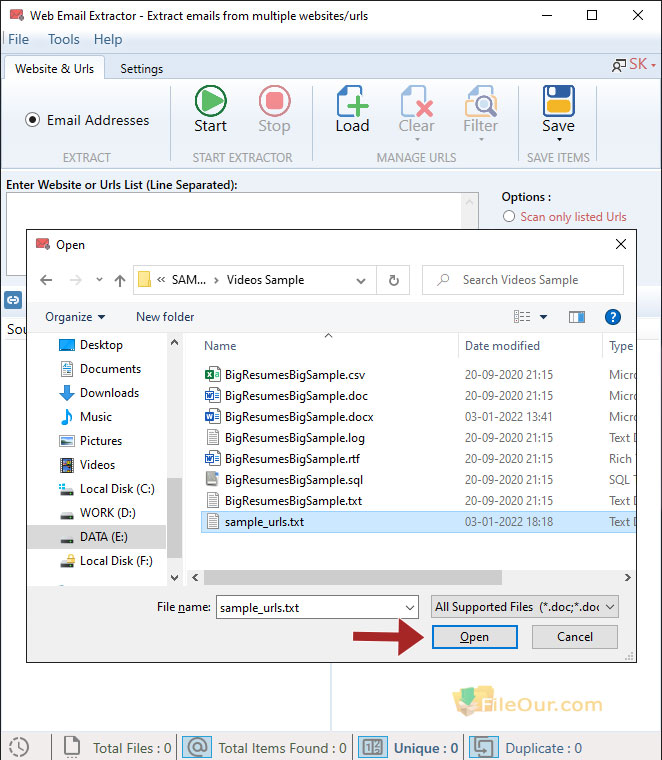Image resolution: width=662 pixels, height=760 pixels.
Task: Click the SQL file icon for BigResumesBigSample.sql
Action: coord(212,479)
